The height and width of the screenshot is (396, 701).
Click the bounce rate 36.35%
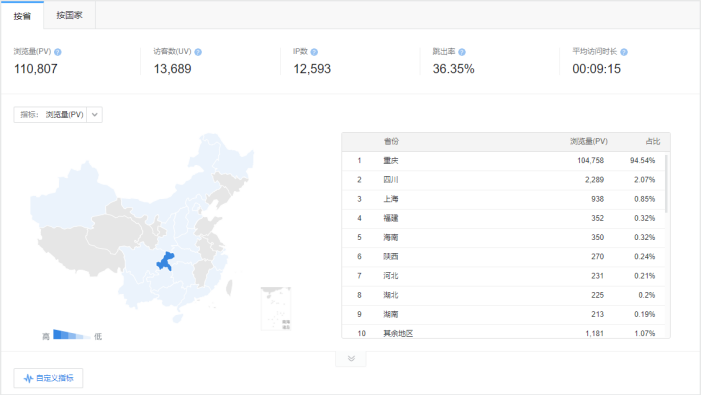click(453, 69)
